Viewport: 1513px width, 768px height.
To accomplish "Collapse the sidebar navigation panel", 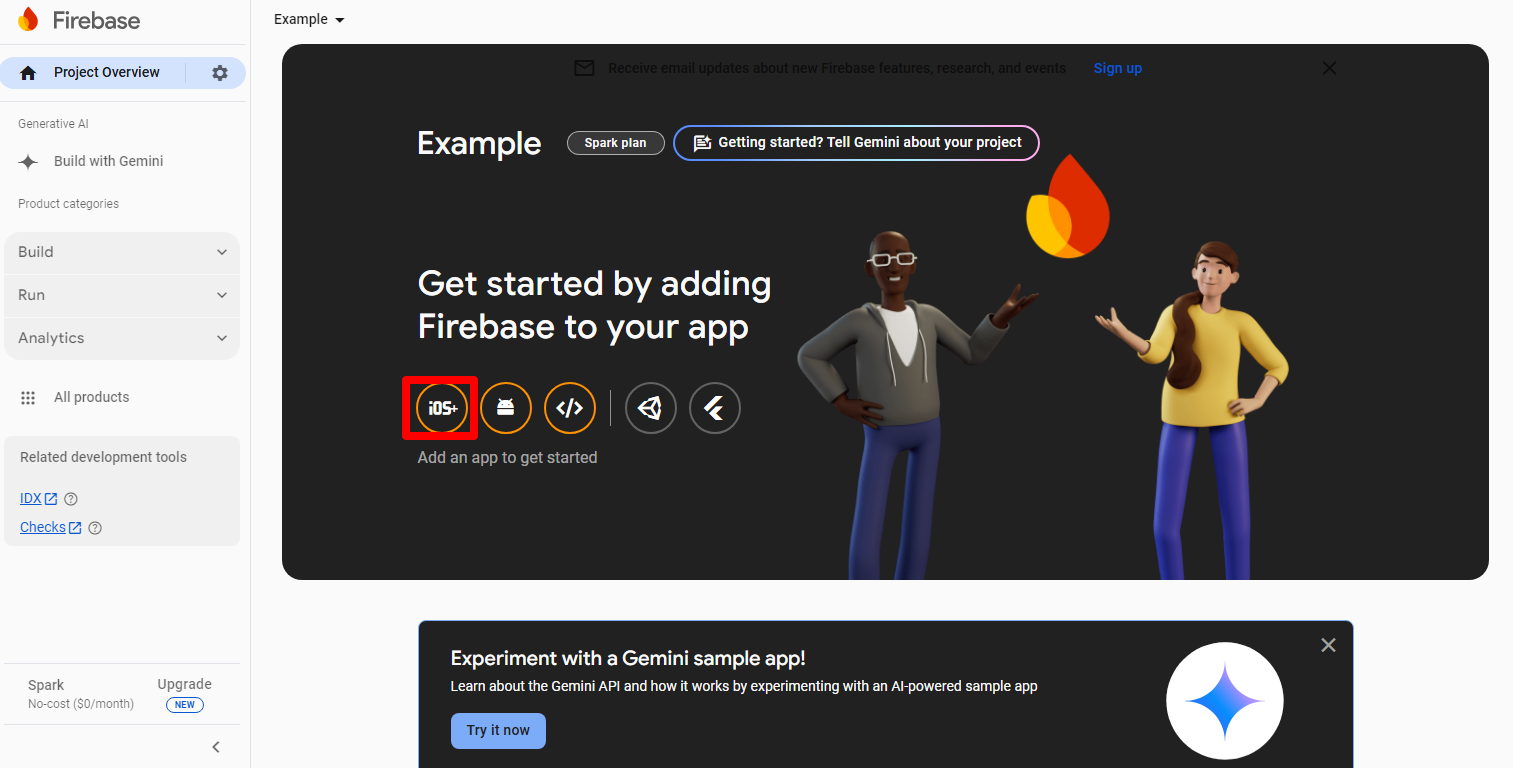I will coord(216,747).
